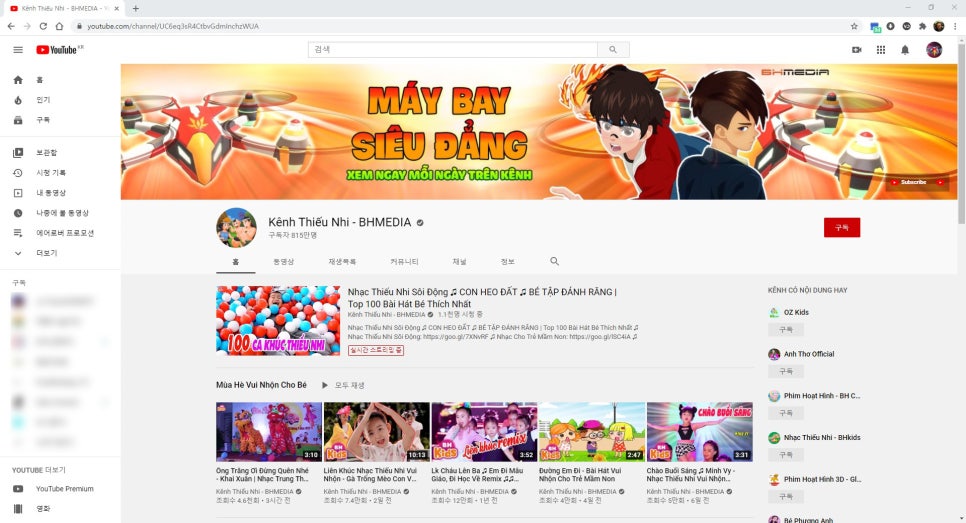966x523 pixels.
Task: Subscribe to OZ Kids channel
Action: pyautogui.click(x=785, y=330)
